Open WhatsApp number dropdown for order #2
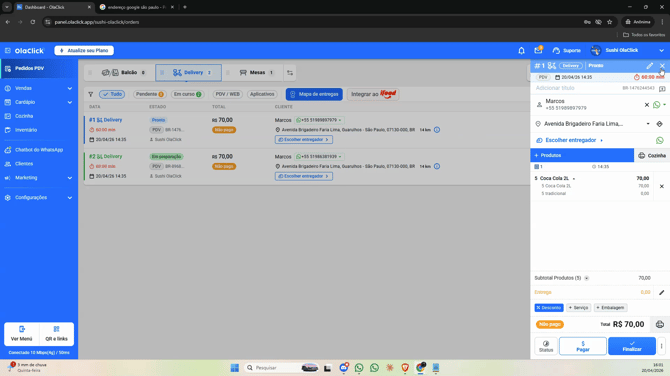 (x=319, y=156)
